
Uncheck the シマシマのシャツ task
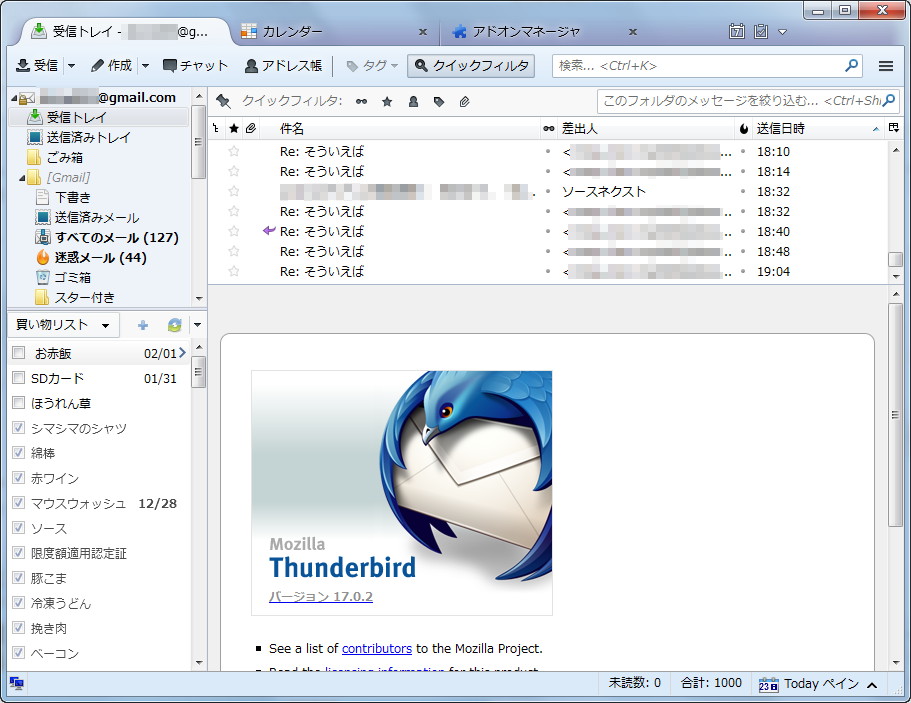coord(19,428)
